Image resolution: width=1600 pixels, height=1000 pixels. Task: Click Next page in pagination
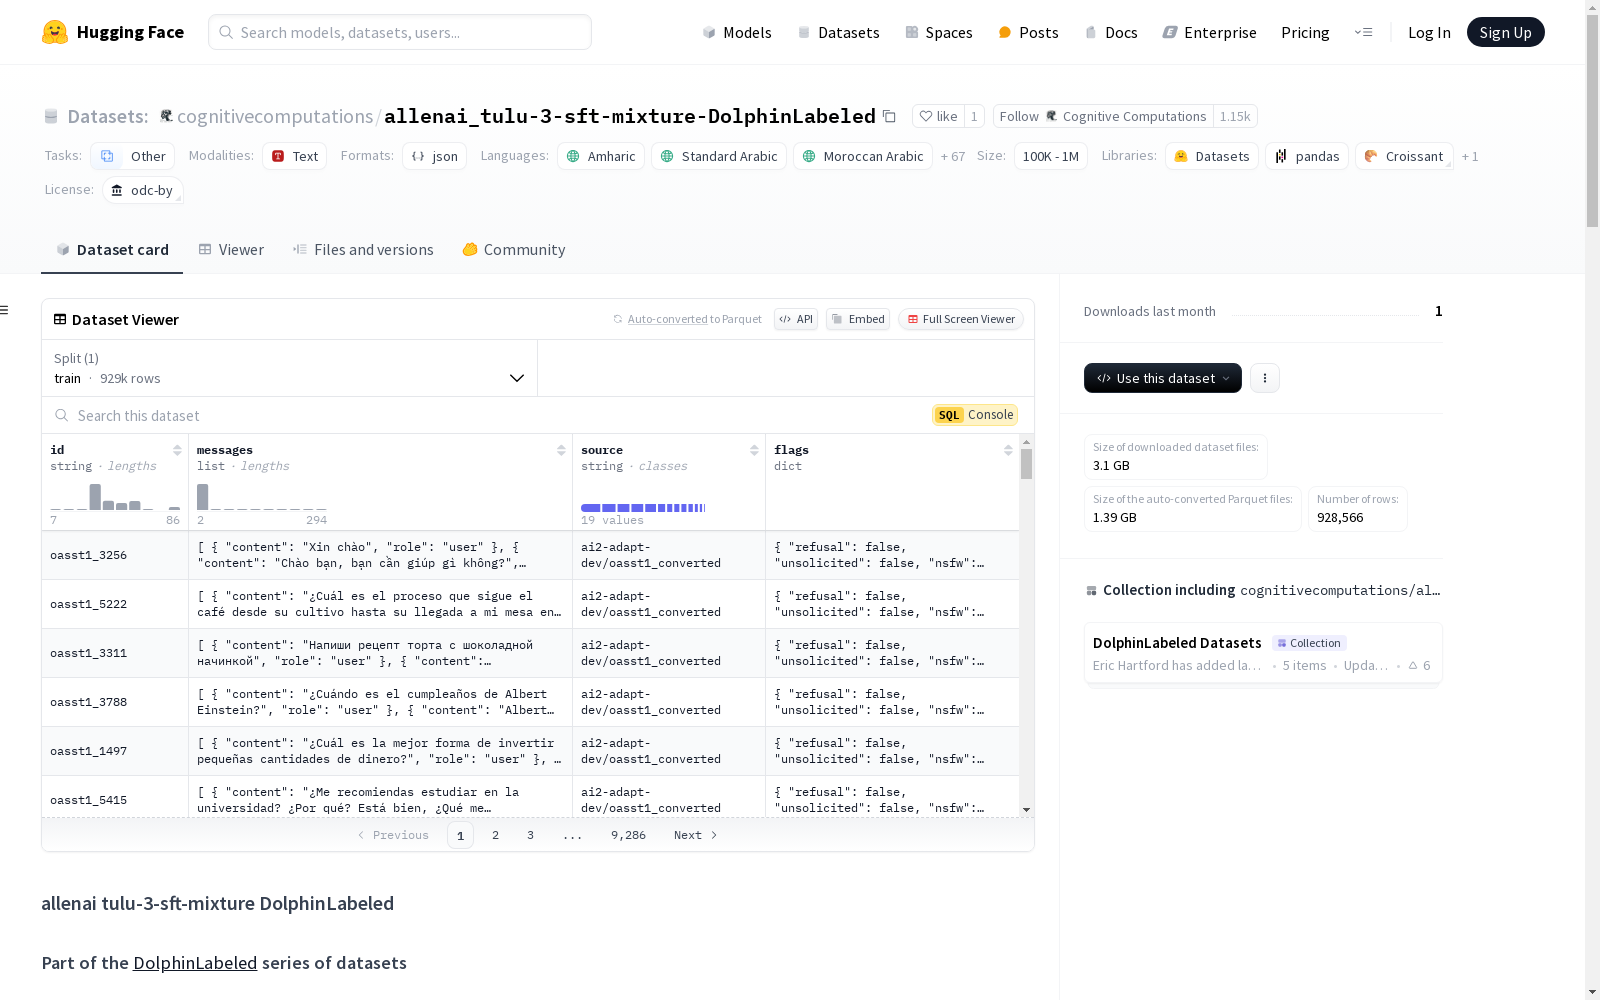tap(696, 835)
